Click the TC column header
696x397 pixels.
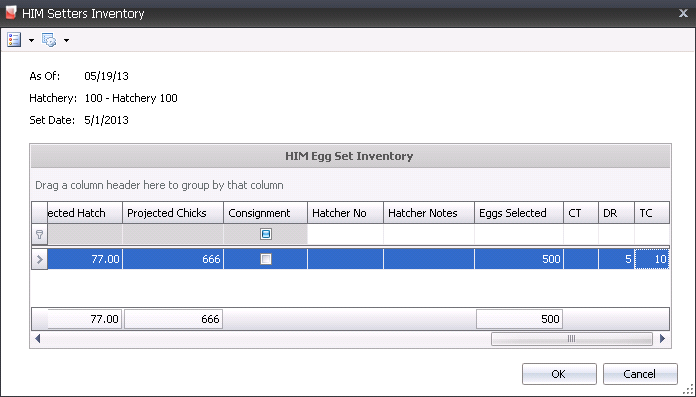(652, 213)
